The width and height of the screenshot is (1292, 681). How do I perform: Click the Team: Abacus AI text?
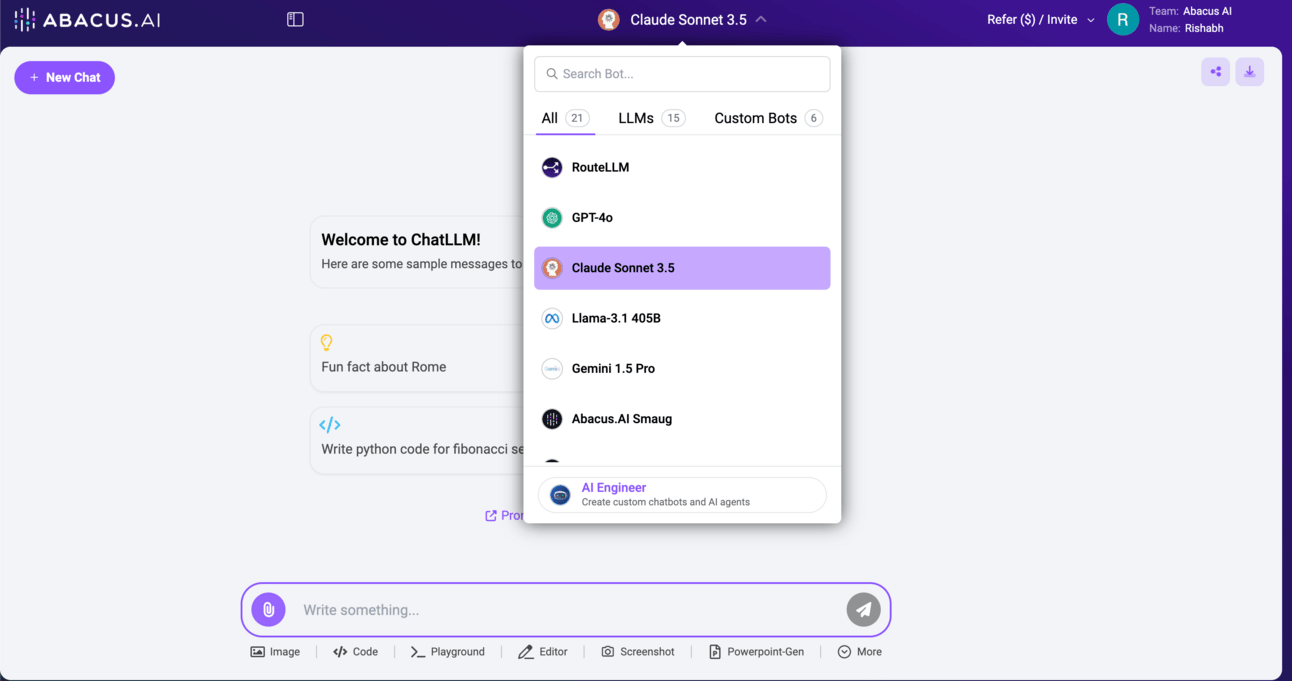coord(1190,11)
